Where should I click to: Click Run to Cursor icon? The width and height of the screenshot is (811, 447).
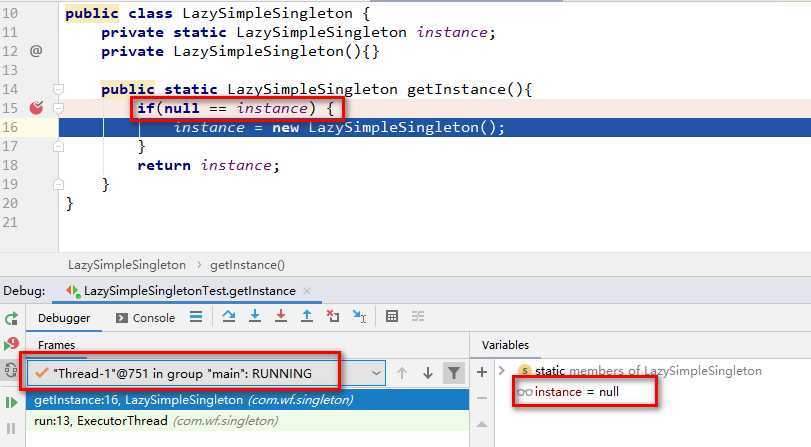click(x=359, y=316)
